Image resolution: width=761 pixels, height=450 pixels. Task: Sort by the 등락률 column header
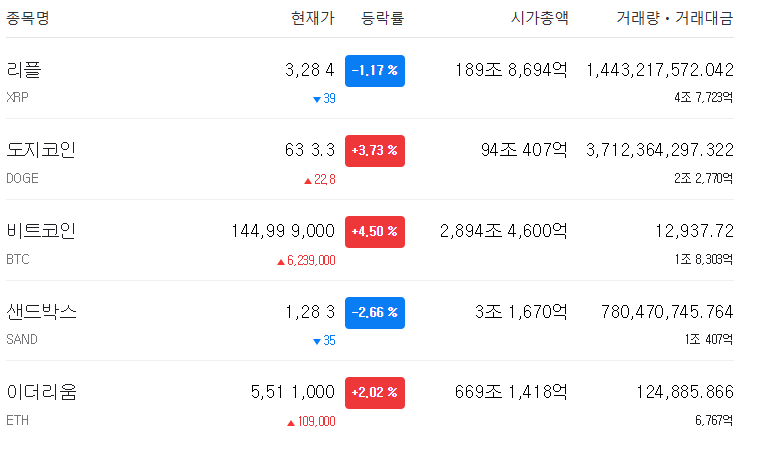[x=382, y=18]
